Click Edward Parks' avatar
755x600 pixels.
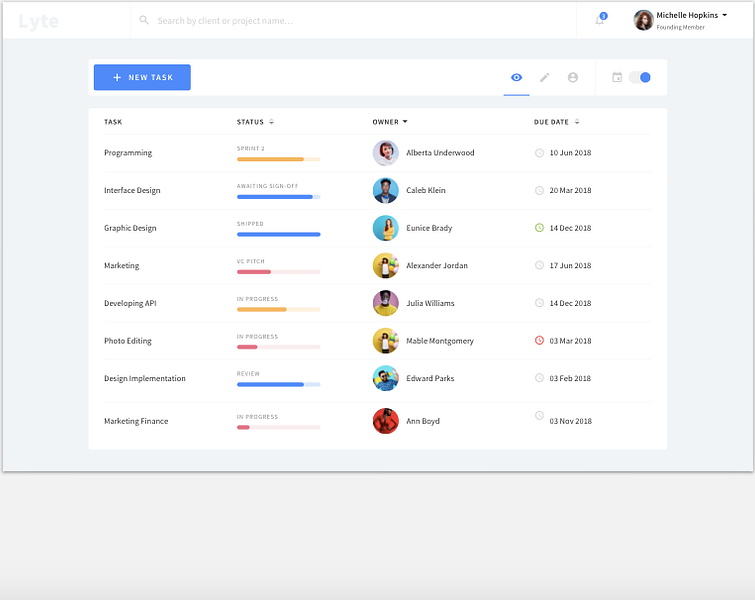point(386,378)
